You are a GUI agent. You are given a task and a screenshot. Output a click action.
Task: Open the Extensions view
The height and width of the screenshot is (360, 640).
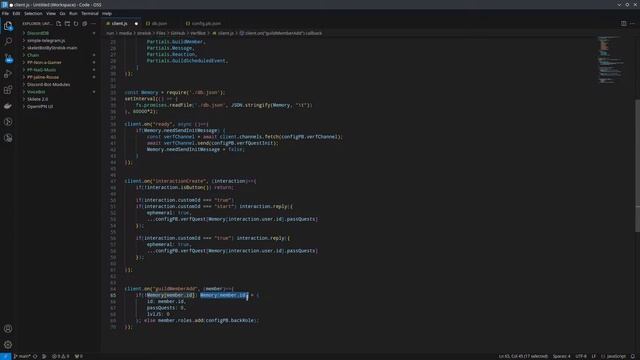8,90
